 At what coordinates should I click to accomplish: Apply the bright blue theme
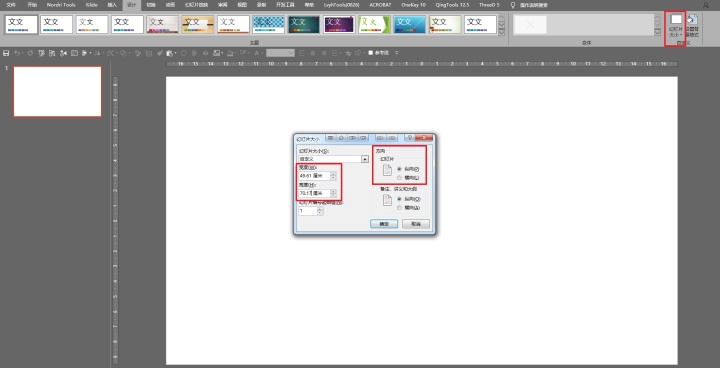tap(410, 24)
